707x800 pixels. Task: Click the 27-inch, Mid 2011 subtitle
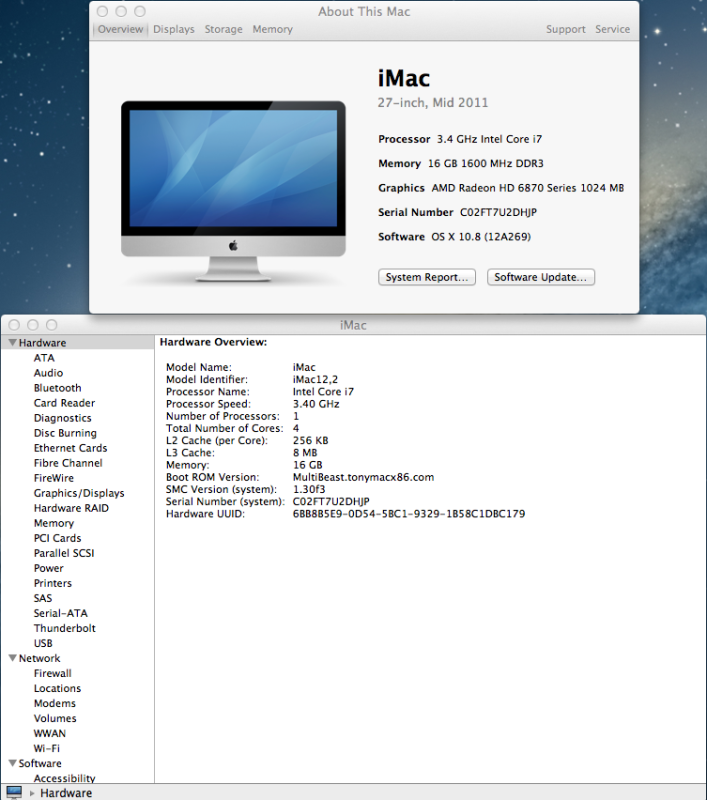point(433,103)
